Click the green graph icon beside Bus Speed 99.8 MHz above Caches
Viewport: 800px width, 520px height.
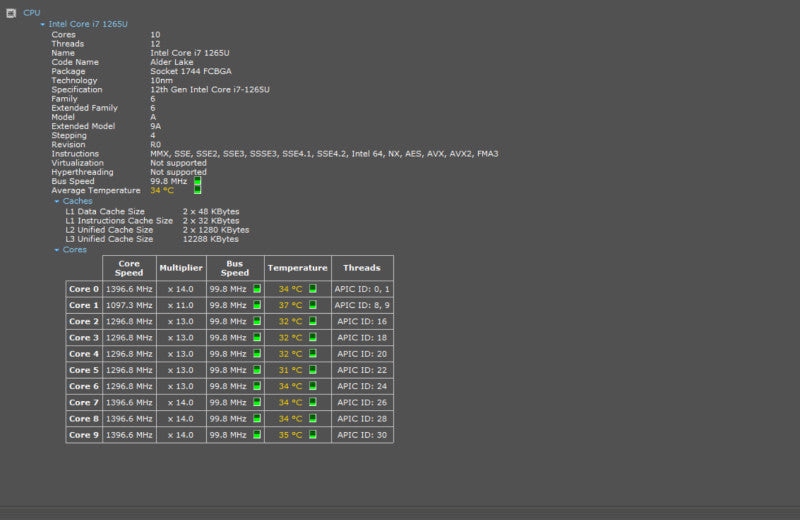click(197, 181)
